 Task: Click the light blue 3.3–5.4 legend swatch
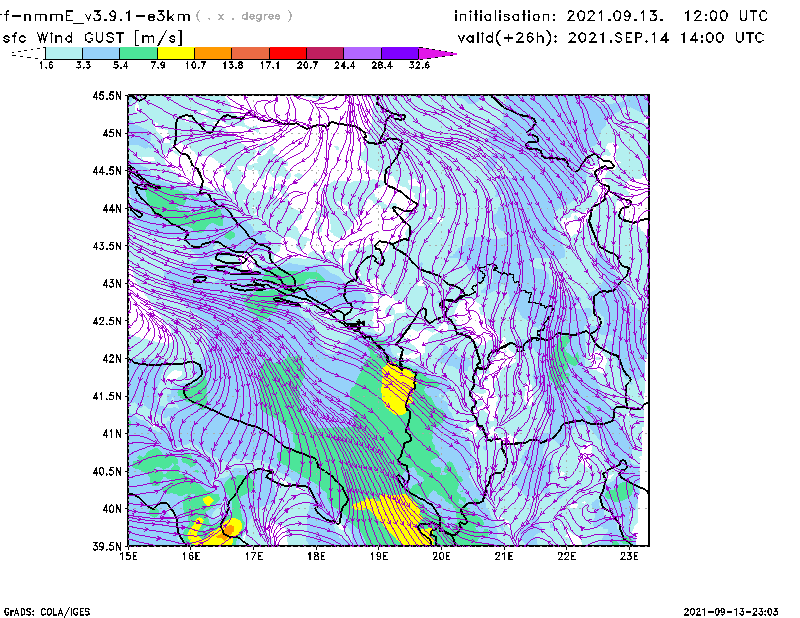pos(101,53)
